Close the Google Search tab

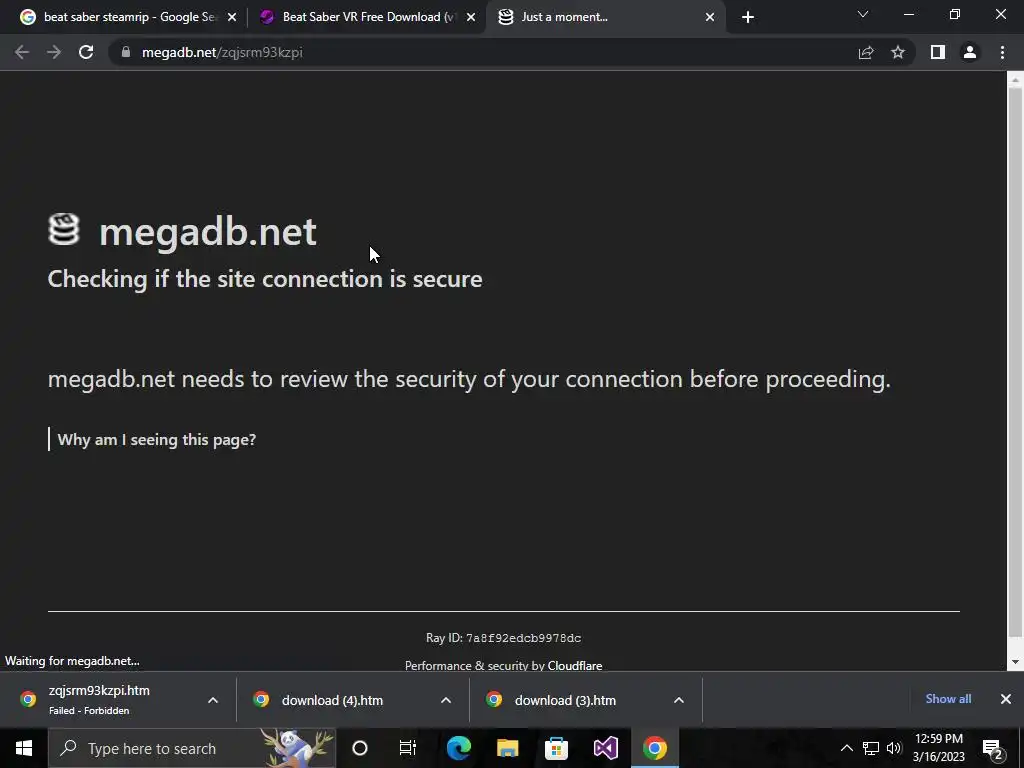[232, 18]
